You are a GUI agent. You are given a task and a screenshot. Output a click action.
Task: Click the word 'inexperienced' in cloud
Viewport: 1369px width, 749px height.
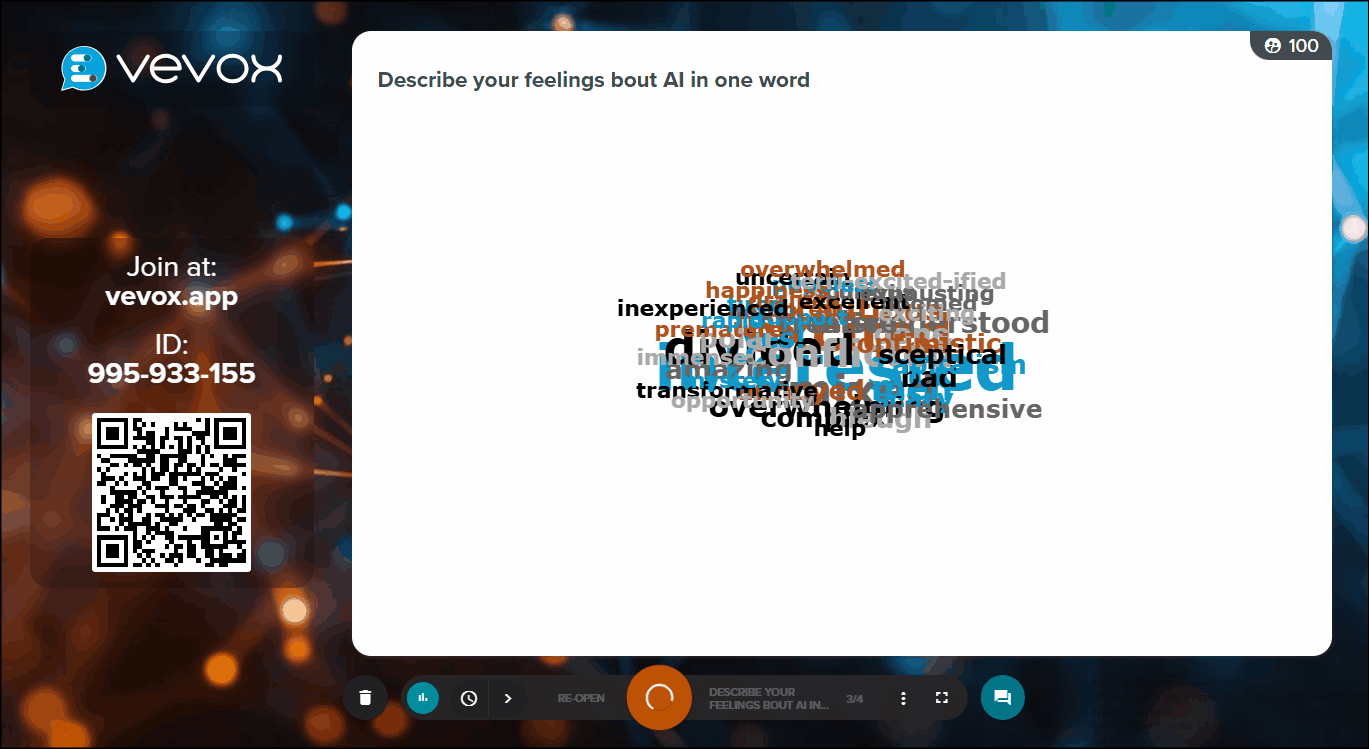[x=702, y=309]
